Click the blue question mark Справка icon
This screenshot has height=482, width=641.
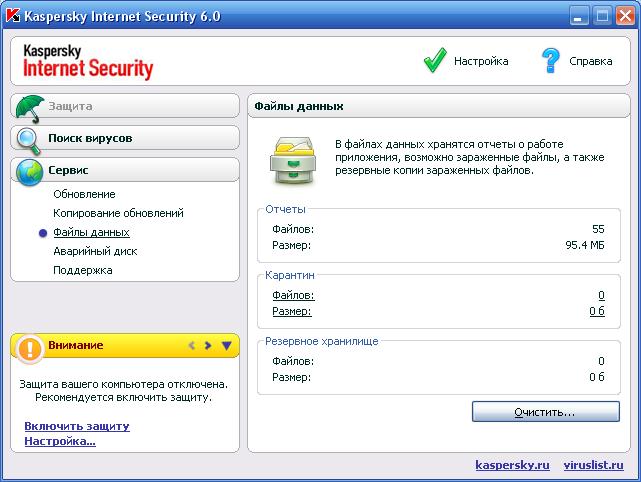[x=550, y=61]
